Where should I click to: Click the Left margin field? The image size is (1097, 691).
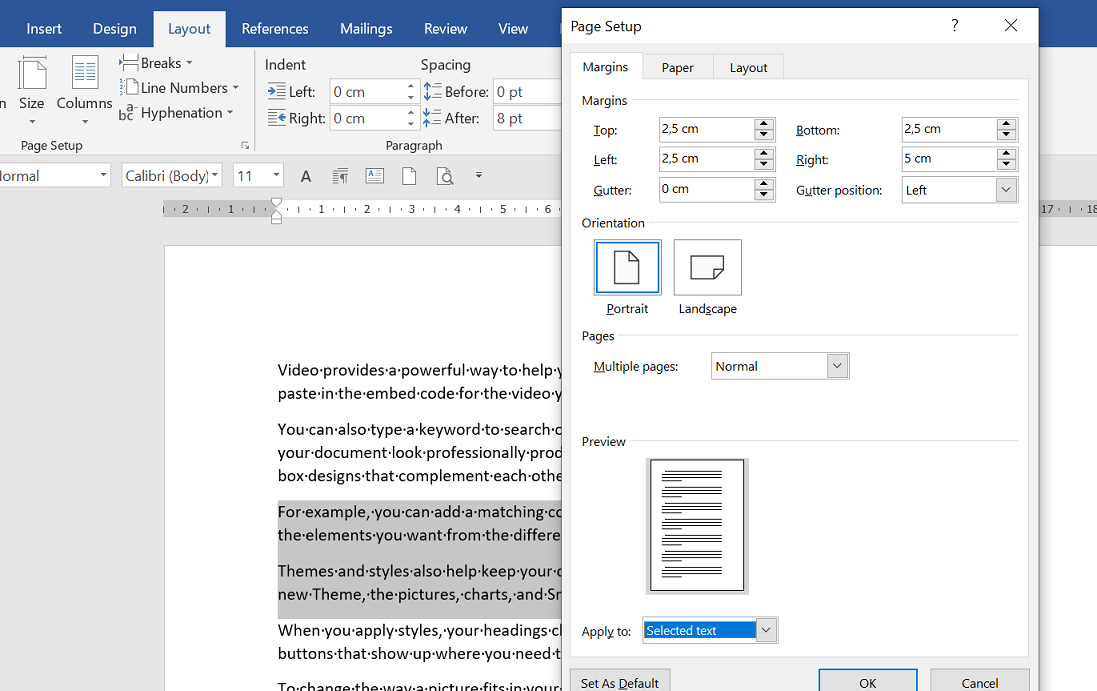(707, 159)
